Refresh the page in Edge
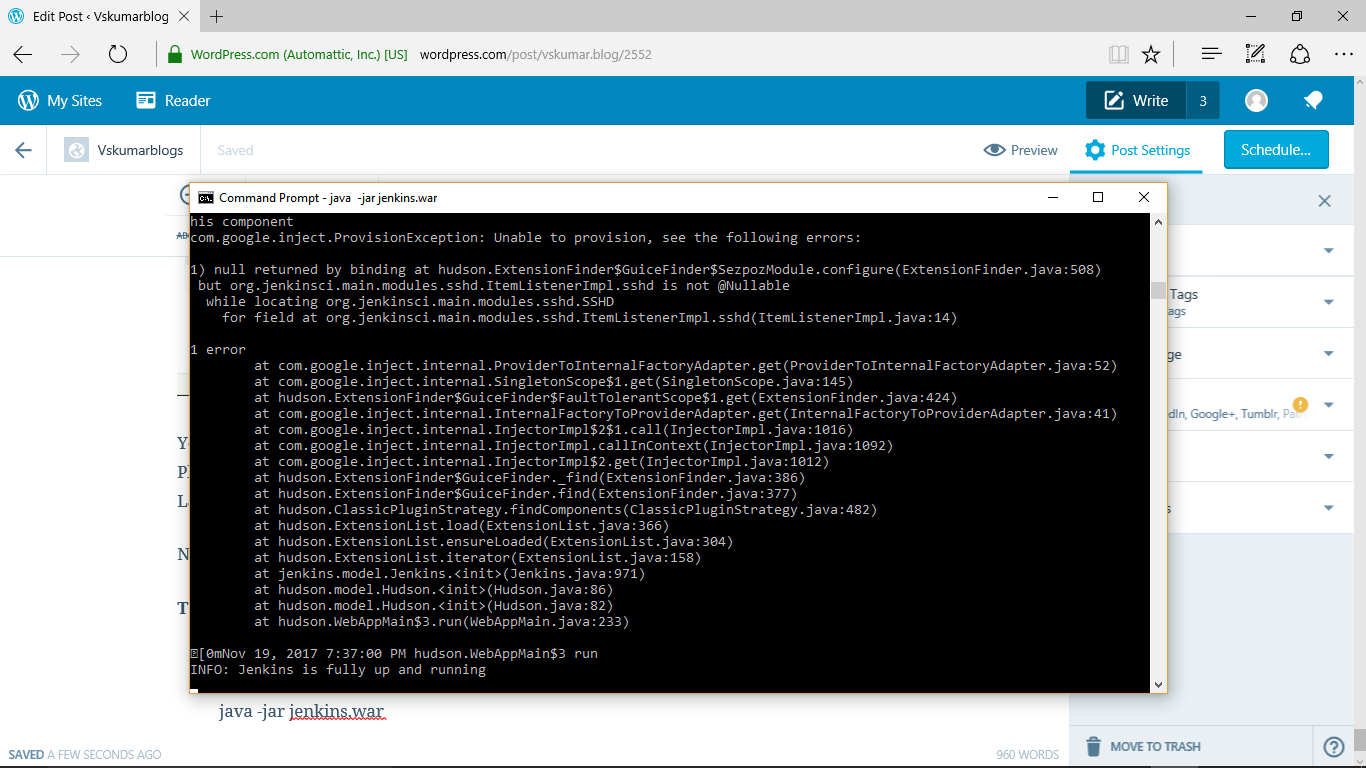Image resolution: width=1366 pixels, height=768 pixels. (x=118, y=55)
